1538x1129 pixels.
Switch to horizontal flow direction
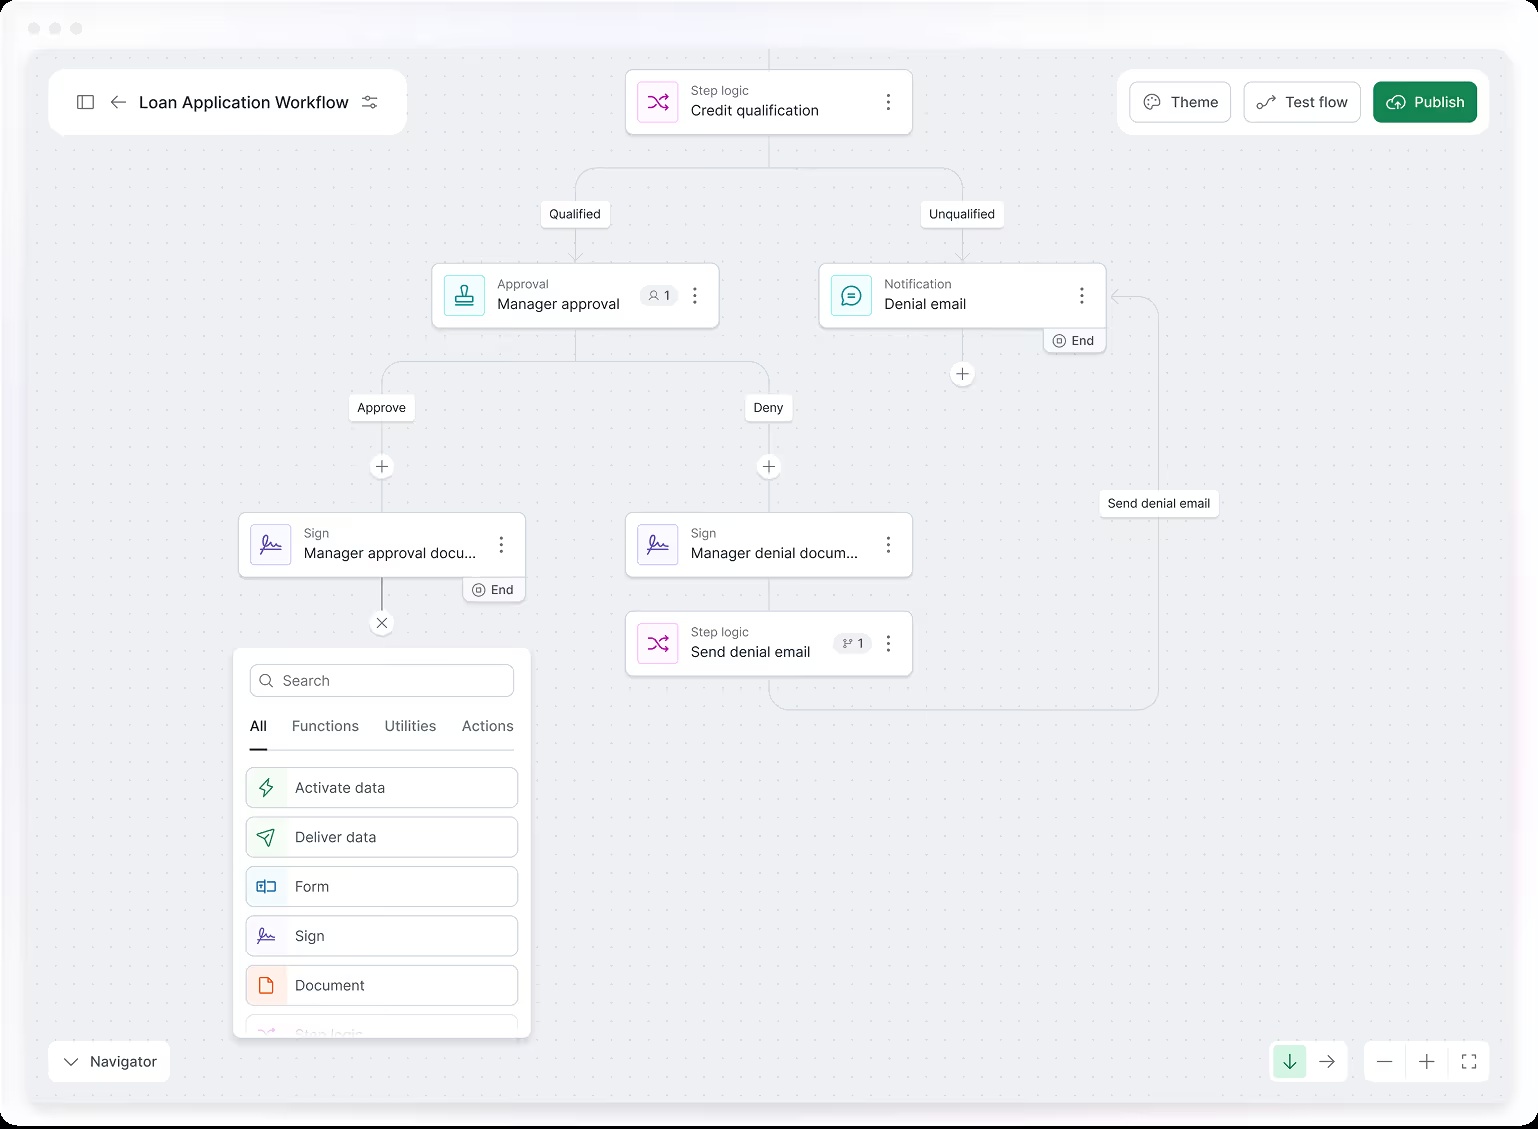[x=1327, y=1061]
